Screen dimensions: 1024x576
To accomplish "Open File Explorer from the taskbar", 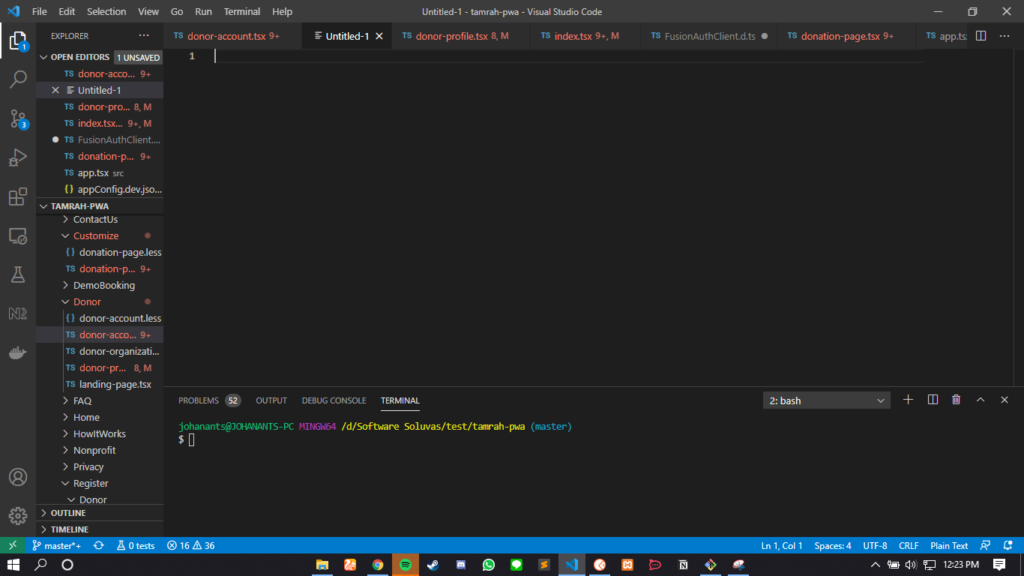I will (x=322, y=564).
